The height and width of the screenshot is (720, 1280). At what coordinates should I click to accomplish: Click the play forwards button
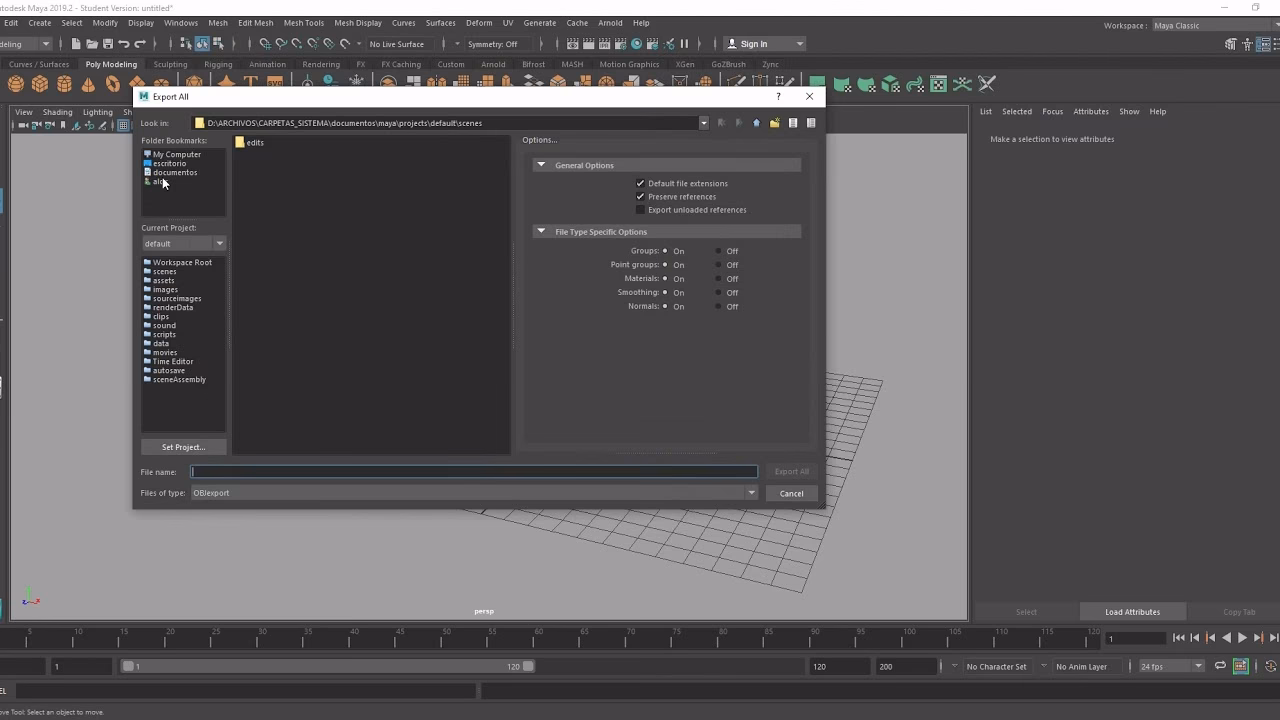coord(1243,638)
